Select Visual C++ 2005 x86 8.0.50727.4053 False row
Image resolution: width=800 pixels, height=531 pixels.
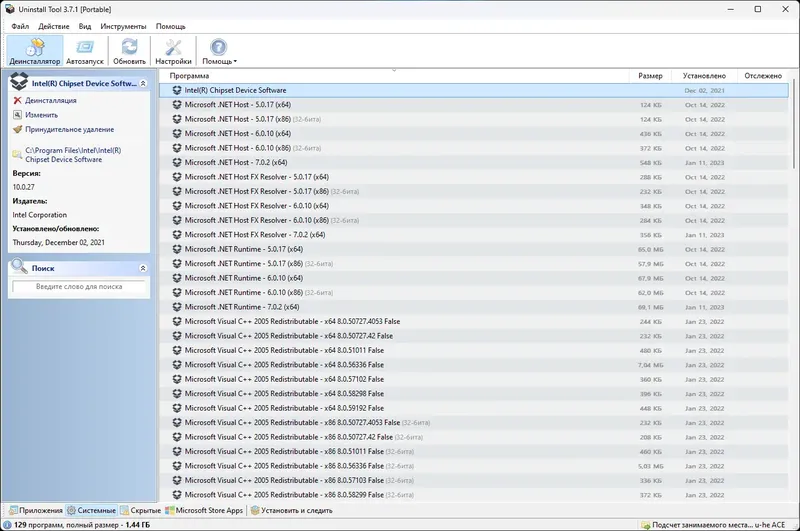pos(473,422)
